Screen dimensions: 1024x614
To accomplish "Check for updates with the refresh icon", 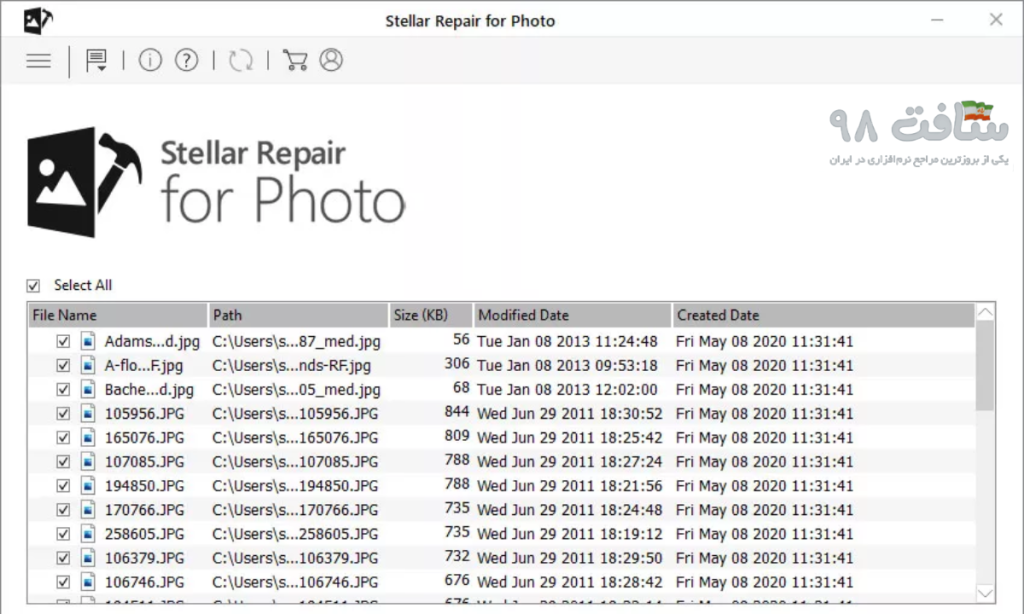I will [x=240, y=60].
